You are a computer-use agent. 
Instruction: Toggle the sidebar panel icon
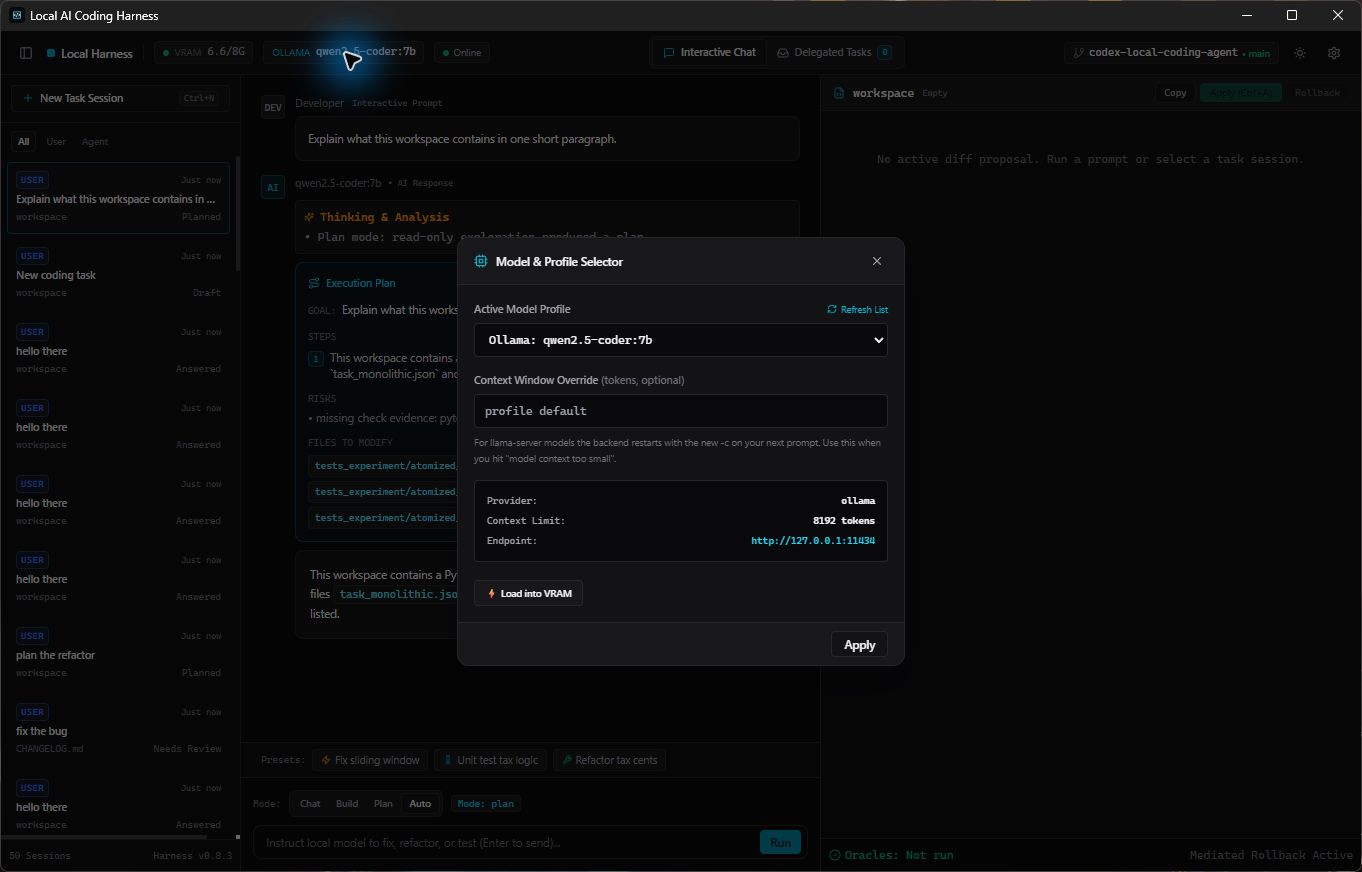(x=26, y=53)
